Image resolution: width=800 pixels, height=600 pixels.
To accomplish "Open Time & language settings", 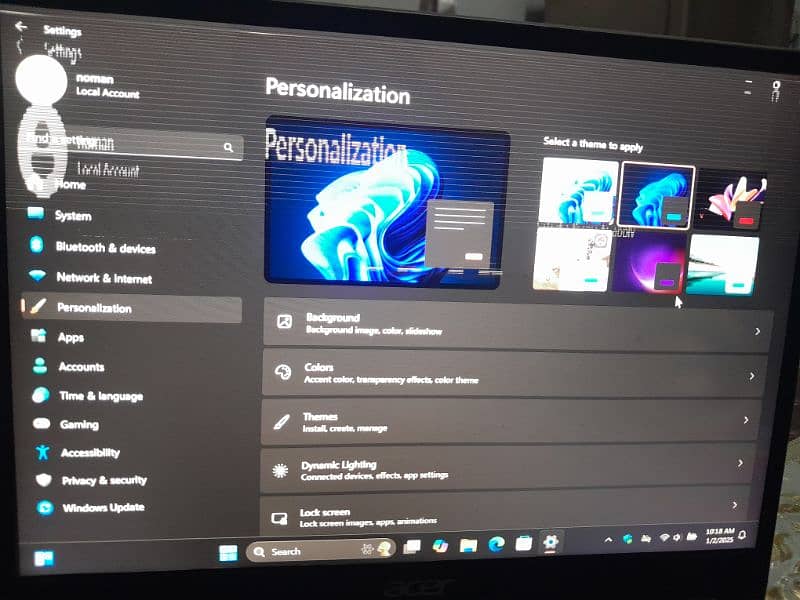I will tap(100, 396).
